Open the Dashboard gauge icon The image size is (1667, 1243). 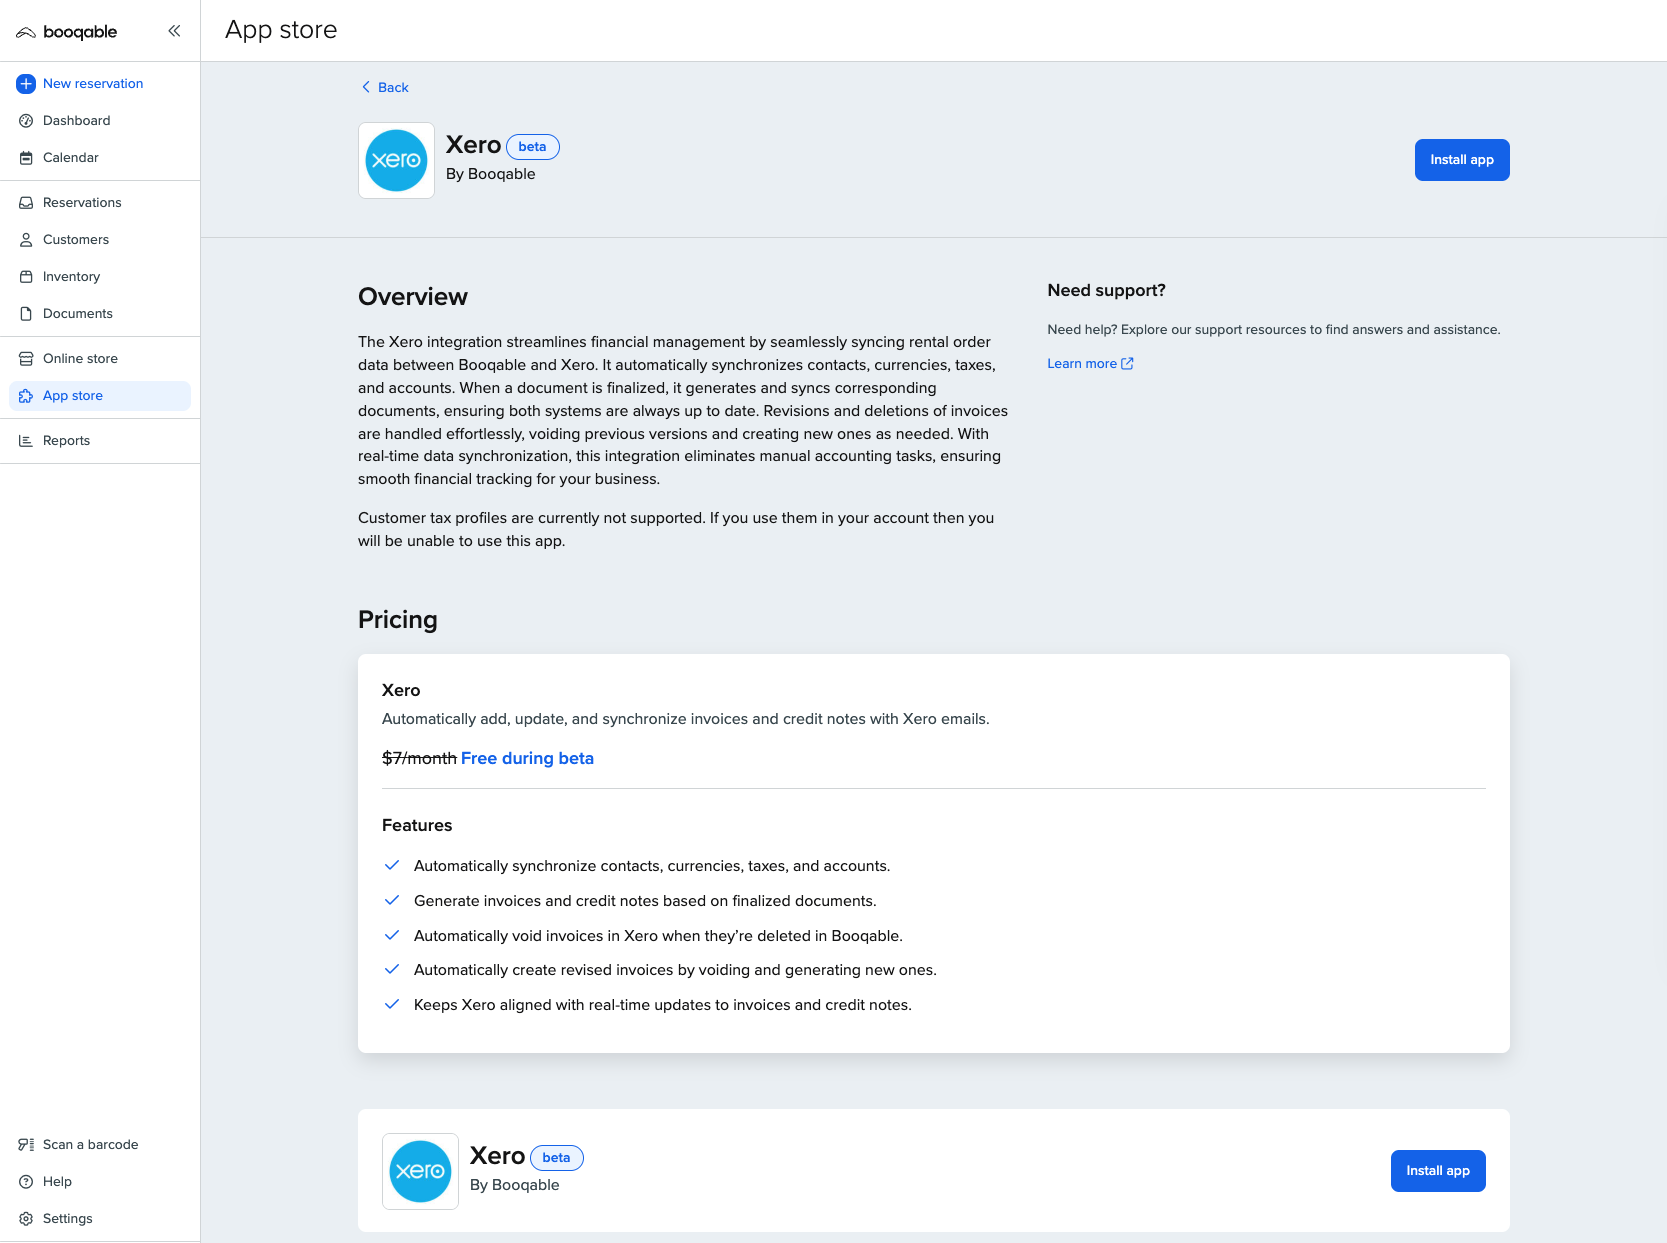tap(26, 121)
